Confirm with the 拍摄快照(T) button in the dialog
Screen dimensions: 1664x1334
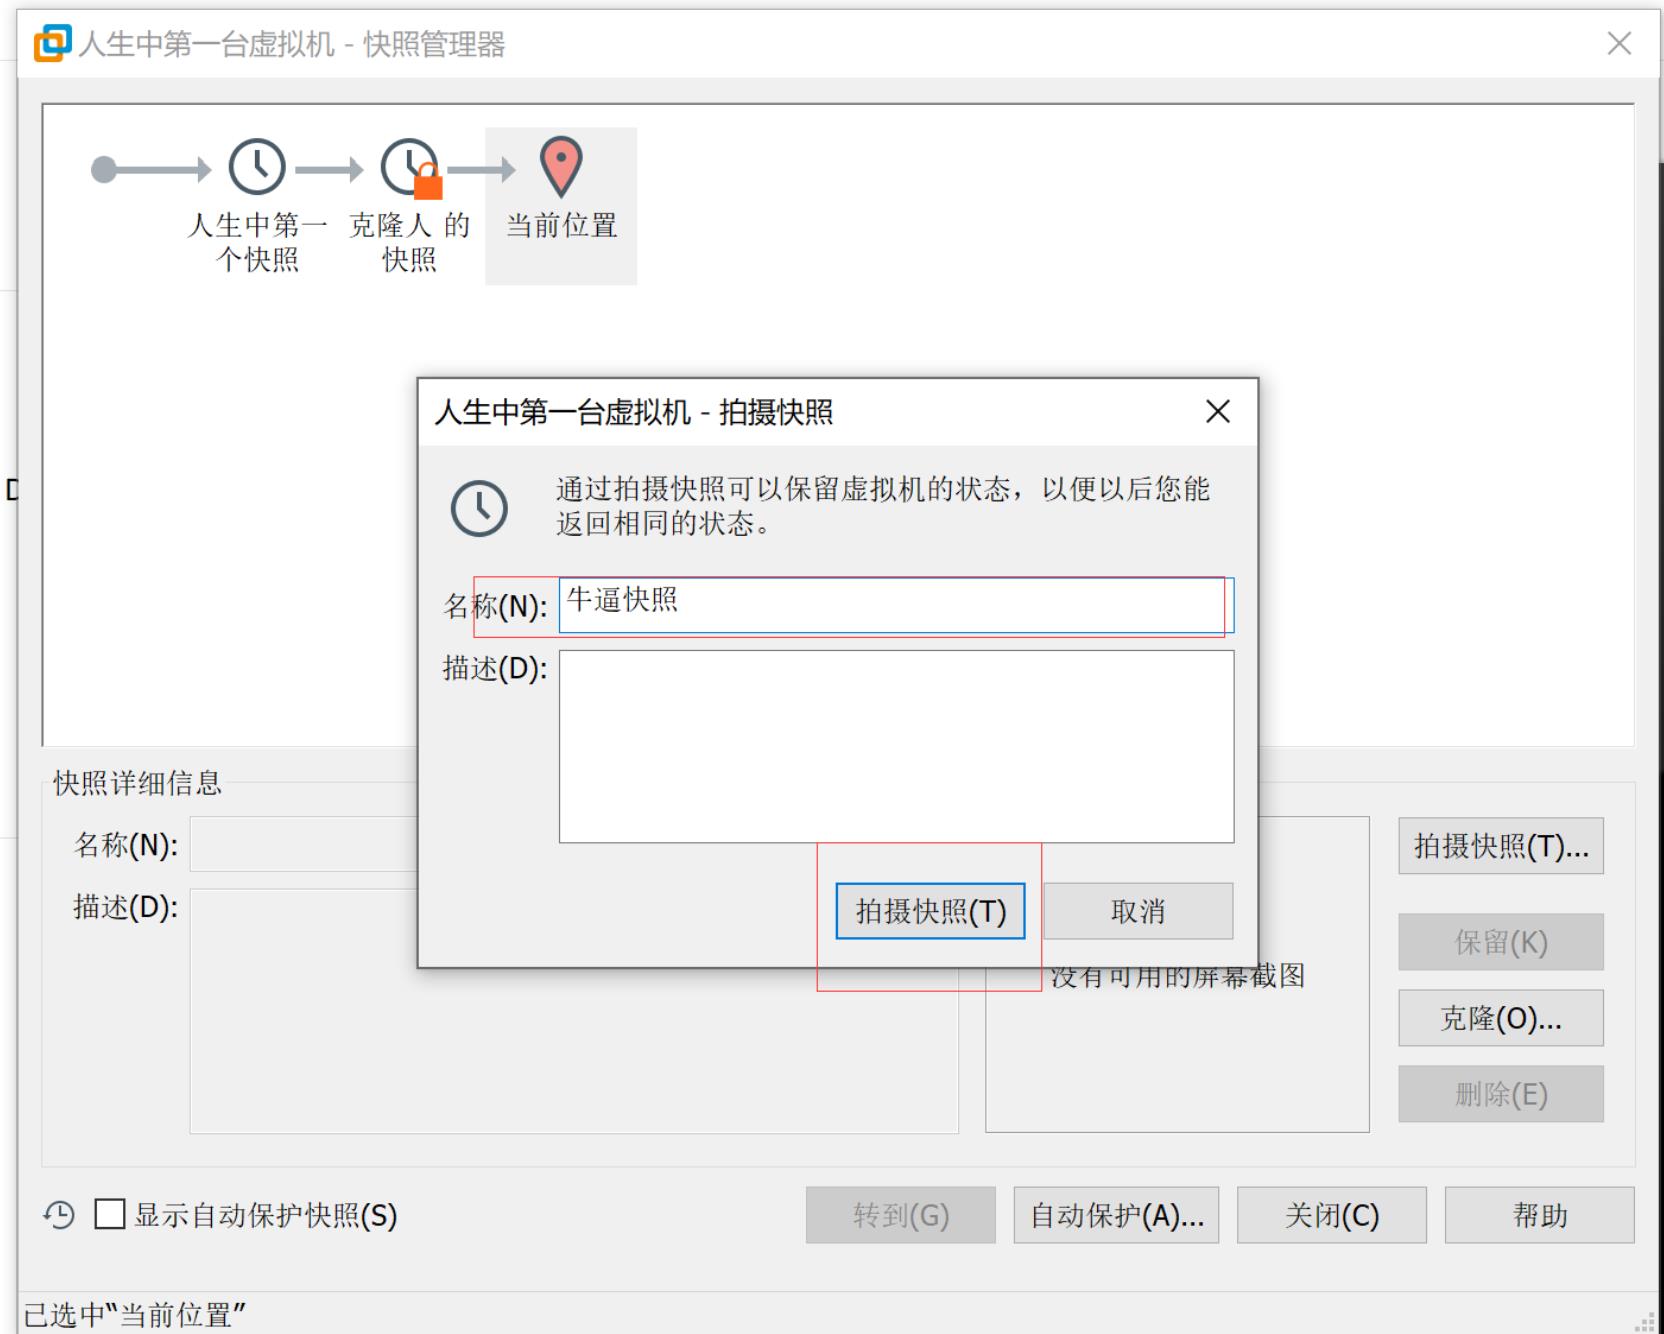point(930,911)
